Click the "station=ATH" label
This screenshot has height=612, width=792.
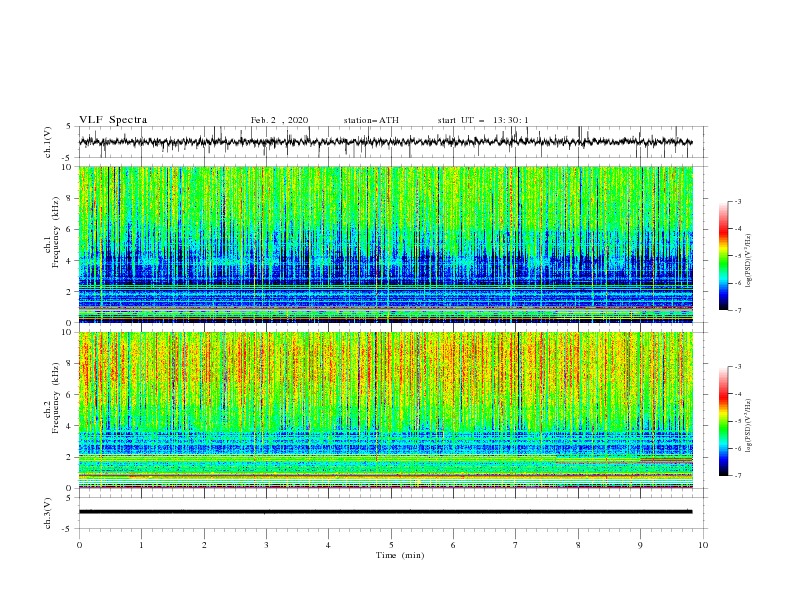click(371, 120)
